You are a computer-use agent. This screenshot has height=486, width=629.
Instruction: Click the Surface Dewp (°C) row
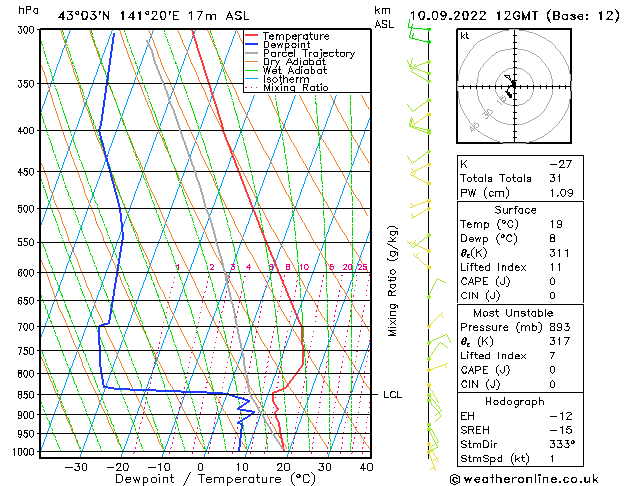(520, 239)
